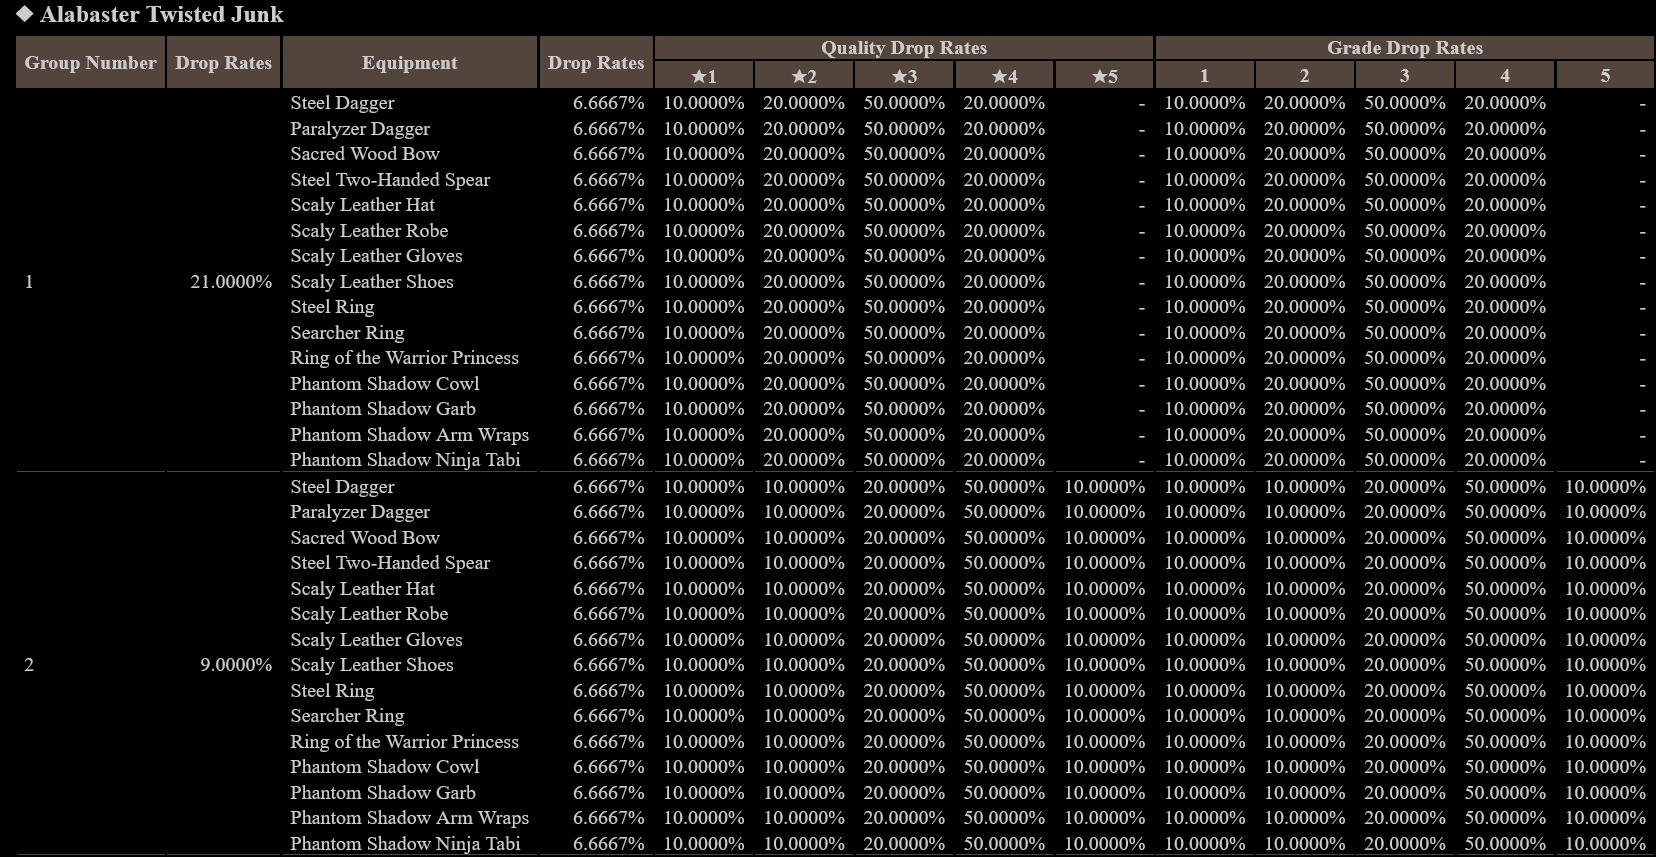
Task: Select "Ring of the Warrior Princess" in group 2
Action: (x=404, y=742)
